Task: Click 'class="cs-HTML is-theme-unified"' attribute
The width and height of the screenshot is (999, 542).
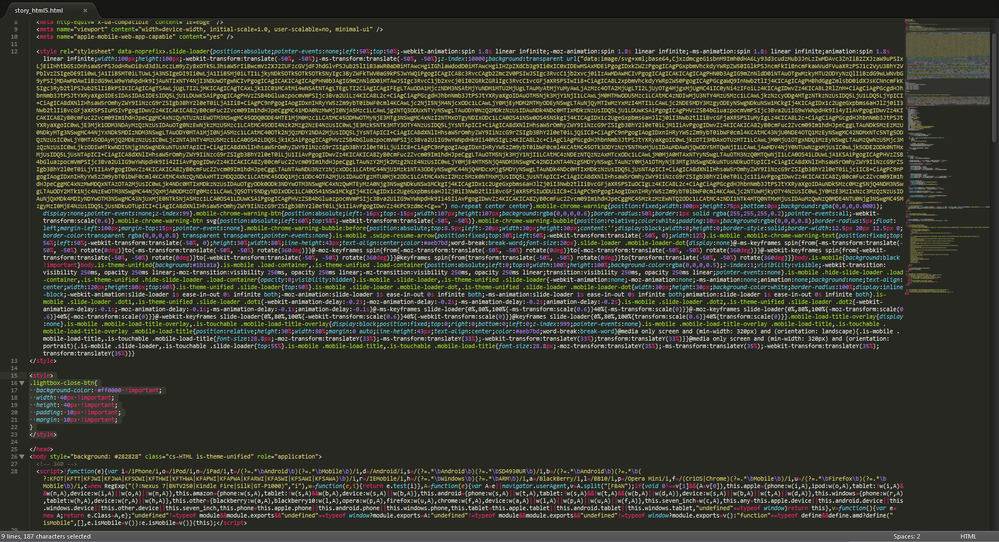Action: (x=199, y=457)
